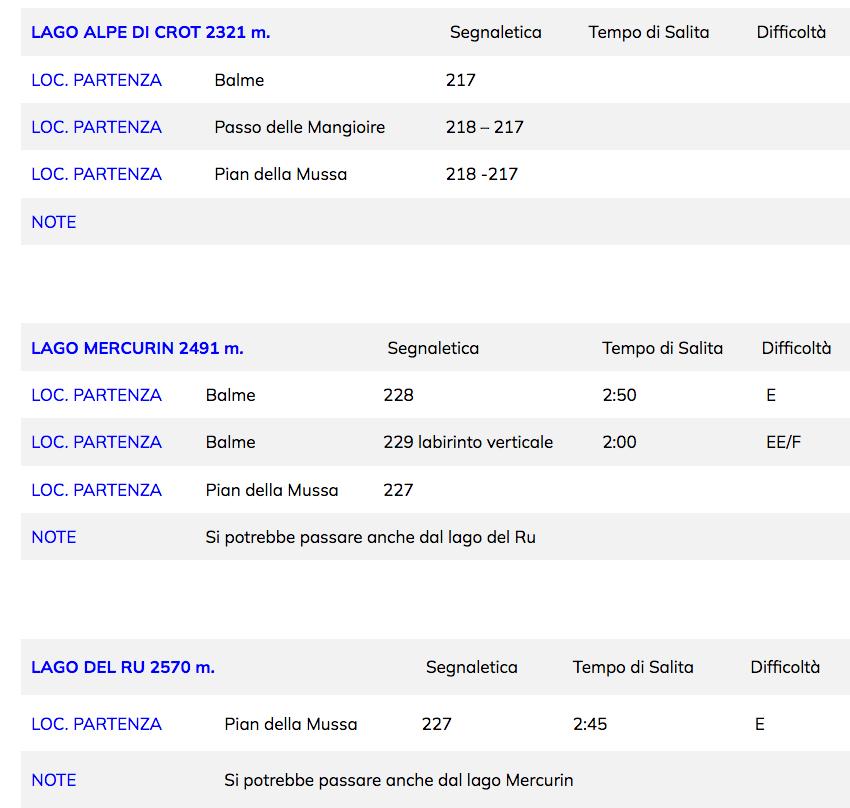This screenshot has width=850, height=808.
Task: Click the 'EE/F' difficulty value
Action: 783,442
